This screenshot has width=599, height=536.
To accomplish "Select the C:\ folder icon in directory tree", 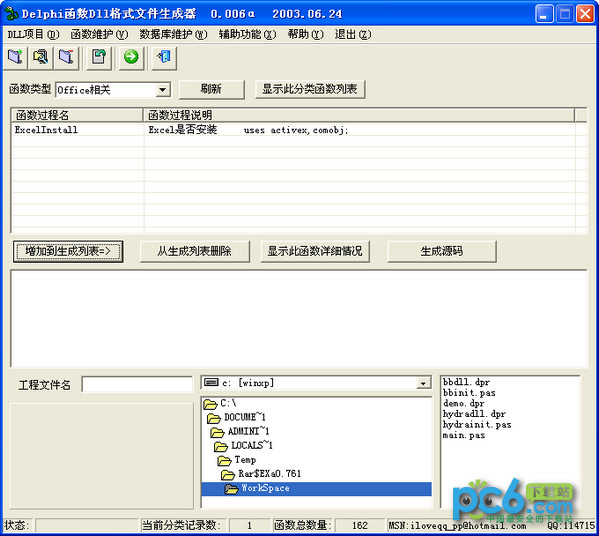I will [x=210, y=403].
